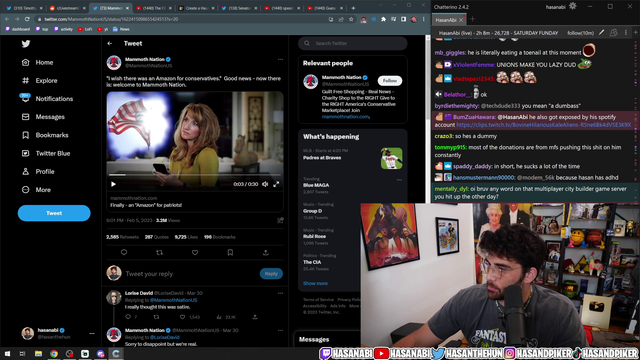This screenshot has width=640, height=360.
Task: Go back using arrow beside Tweet heading
Action: tap(110, 43)
